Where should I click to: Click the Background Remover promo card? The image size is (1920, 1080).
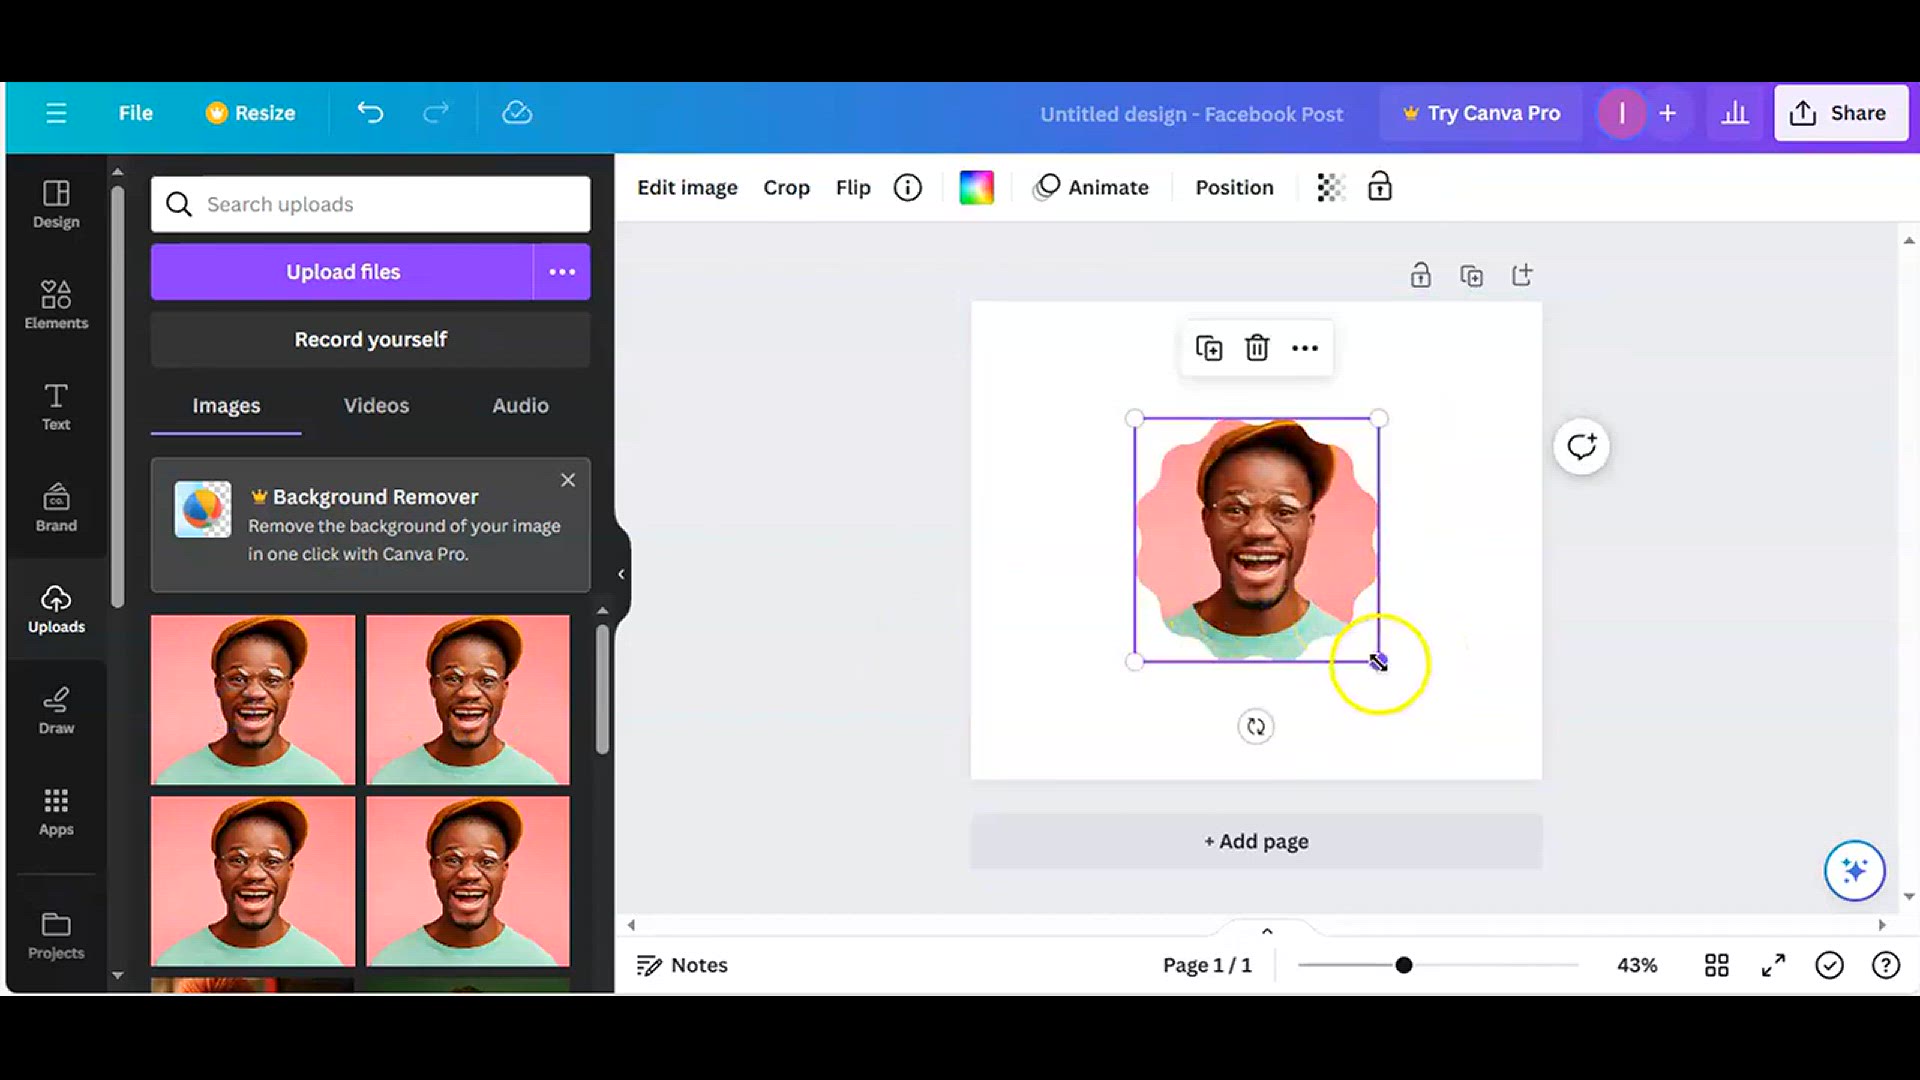[x=371, y=525]
